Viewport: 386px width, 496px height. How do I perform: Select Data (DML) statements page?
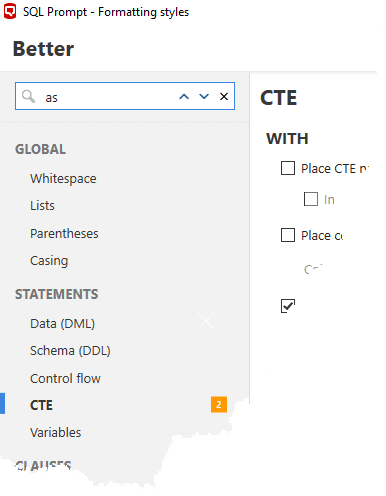[x=63, y=324]
